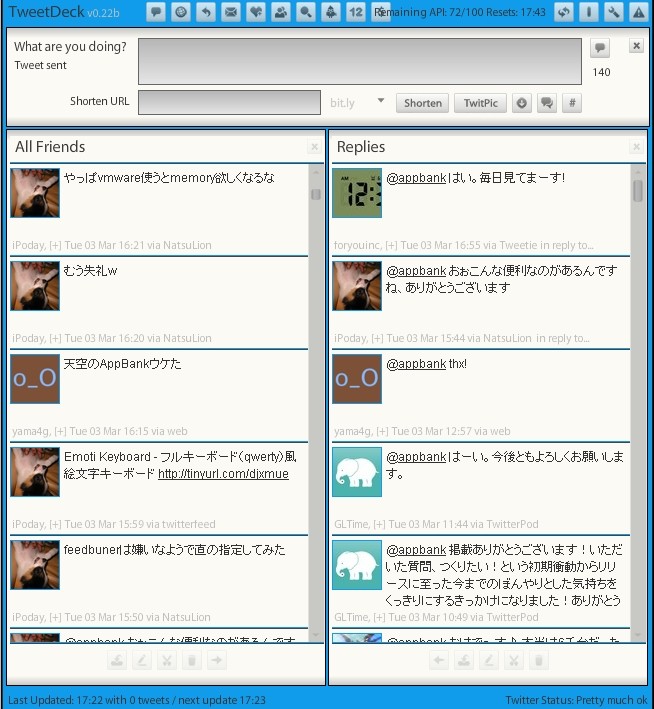The width and height of the screenshot is (654, 709).
Task: Click [+] in GLTime's 10:49 reply footer
Action: [379, 617]
